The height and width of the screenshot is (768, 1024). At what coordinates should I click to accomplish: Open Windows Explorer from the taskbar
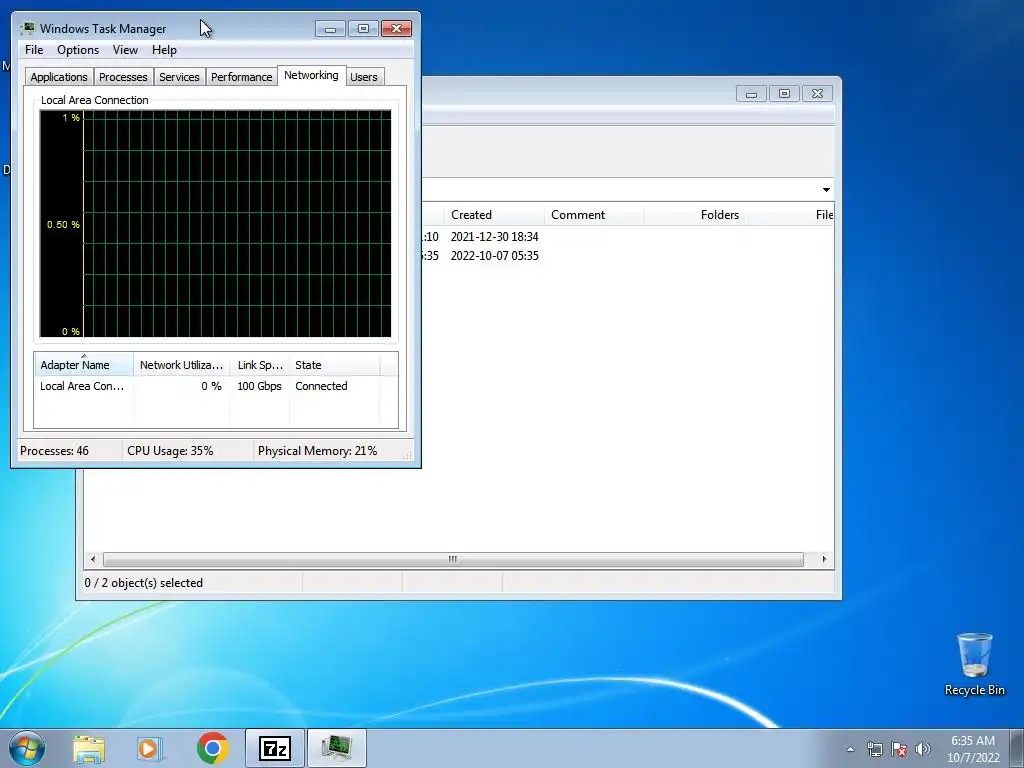(x=89, y=748)
